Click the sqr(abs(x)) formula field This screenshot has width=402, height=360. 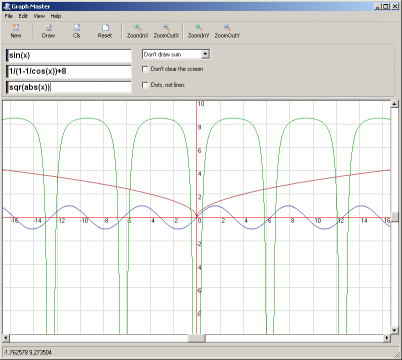pos(69,87)
